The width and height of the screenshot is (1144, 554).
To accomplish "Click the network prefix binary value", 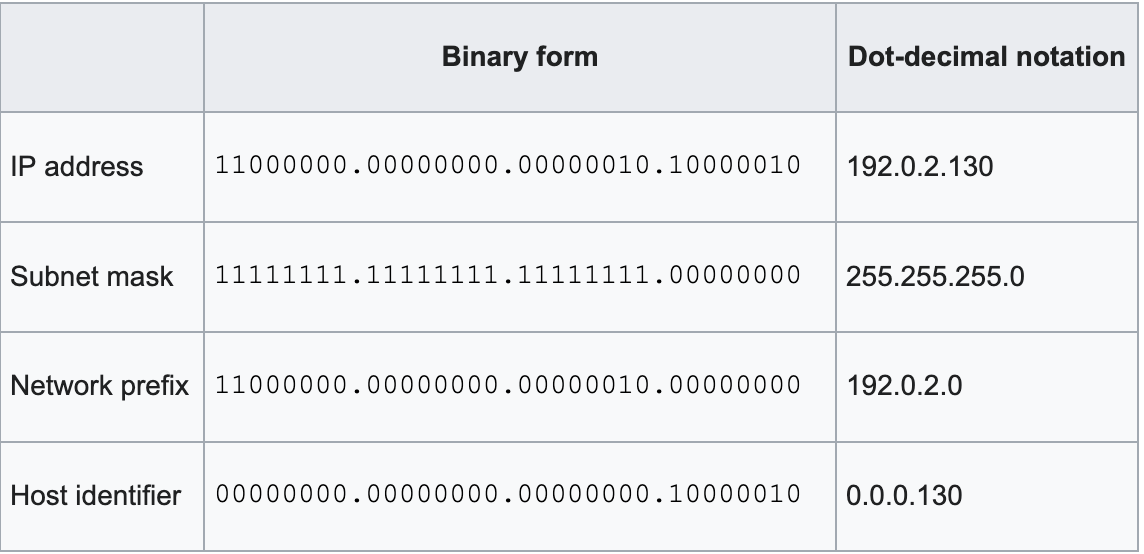I will point(509,385).
